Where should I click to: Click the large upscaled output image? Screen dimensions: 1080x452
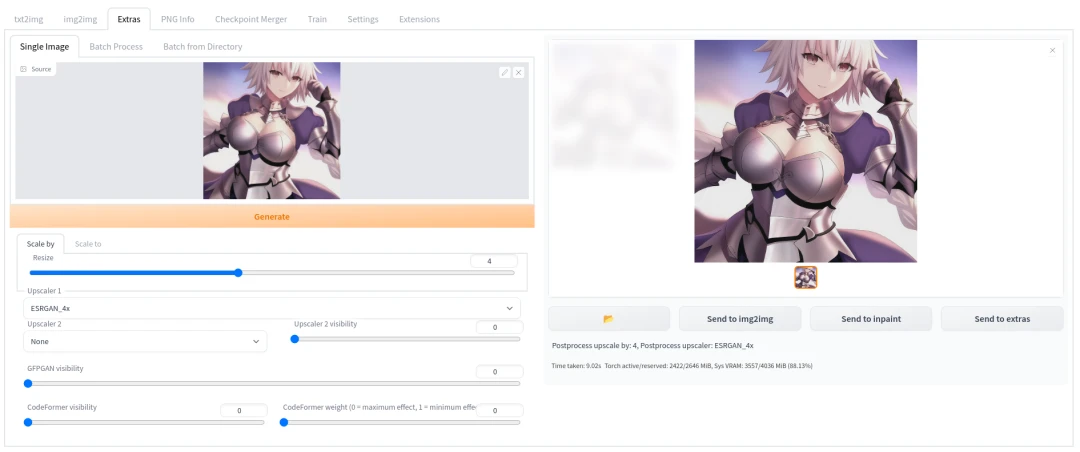click(805, 151)
